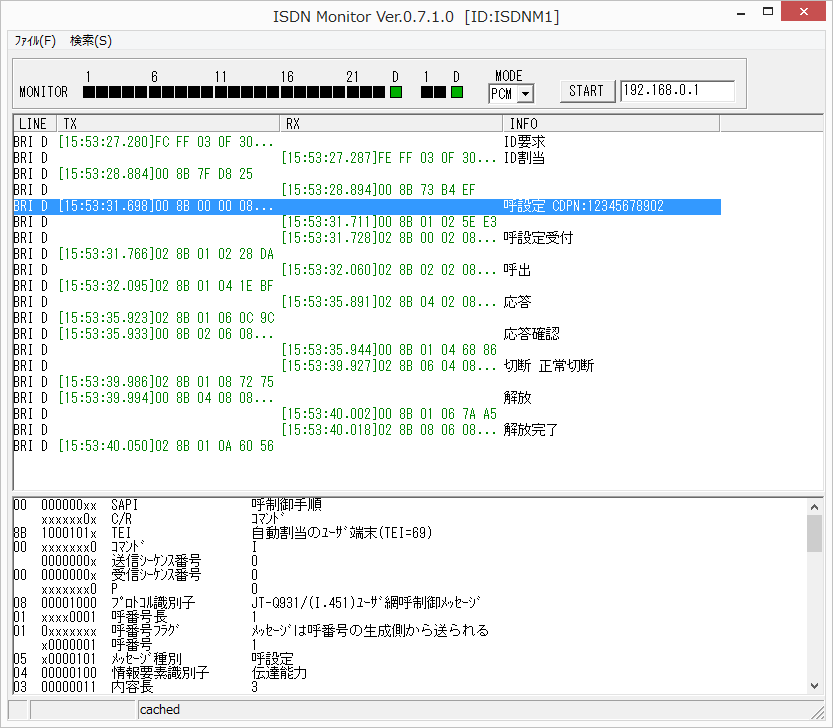This screenshot has width=833, height=728.
Task: Click the INFO text "呼出"
Action: point(517,270)
